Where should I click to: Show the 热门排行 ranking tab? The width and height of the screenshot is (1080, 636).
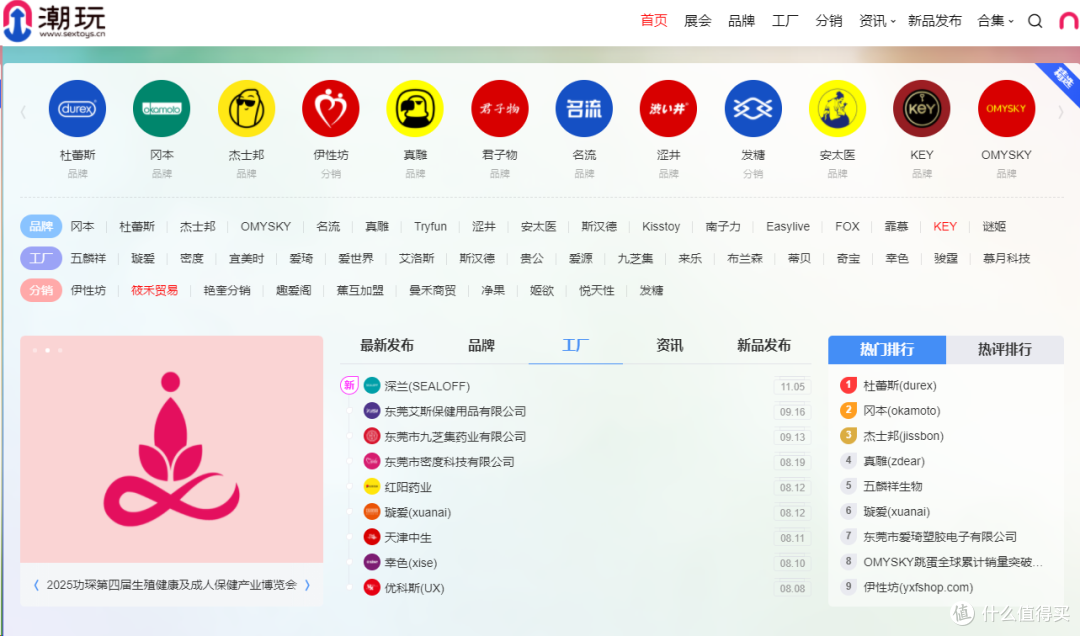[x=887, y=350]
